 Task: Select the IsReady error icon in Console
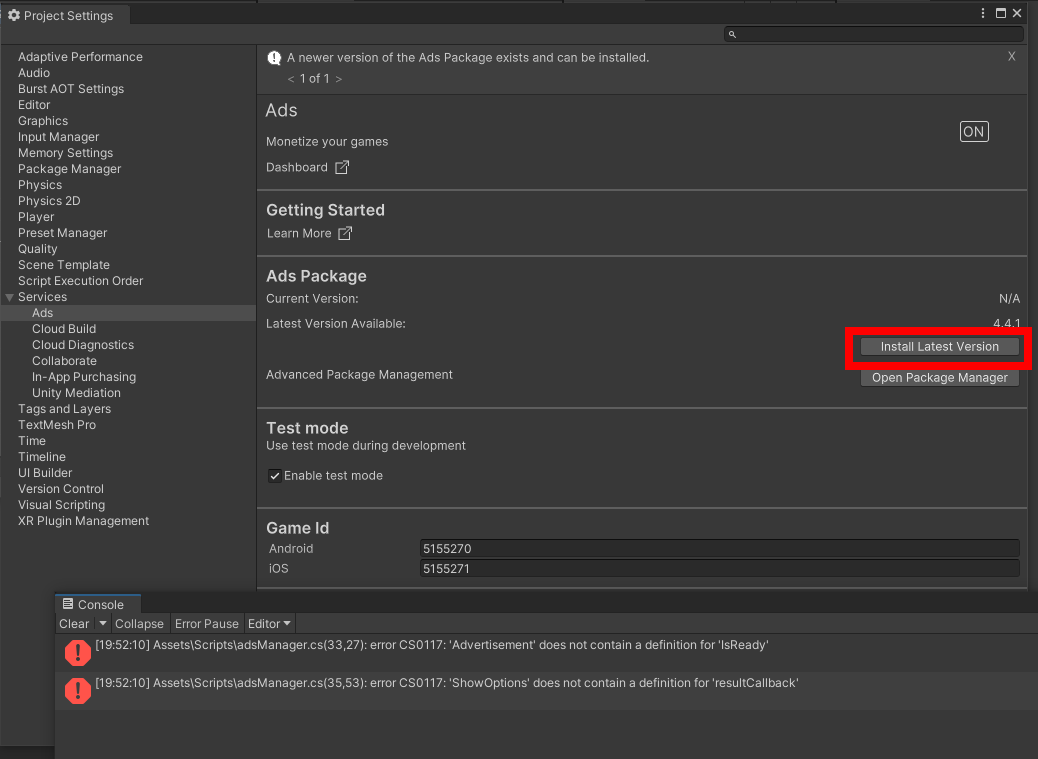[78, 652]
